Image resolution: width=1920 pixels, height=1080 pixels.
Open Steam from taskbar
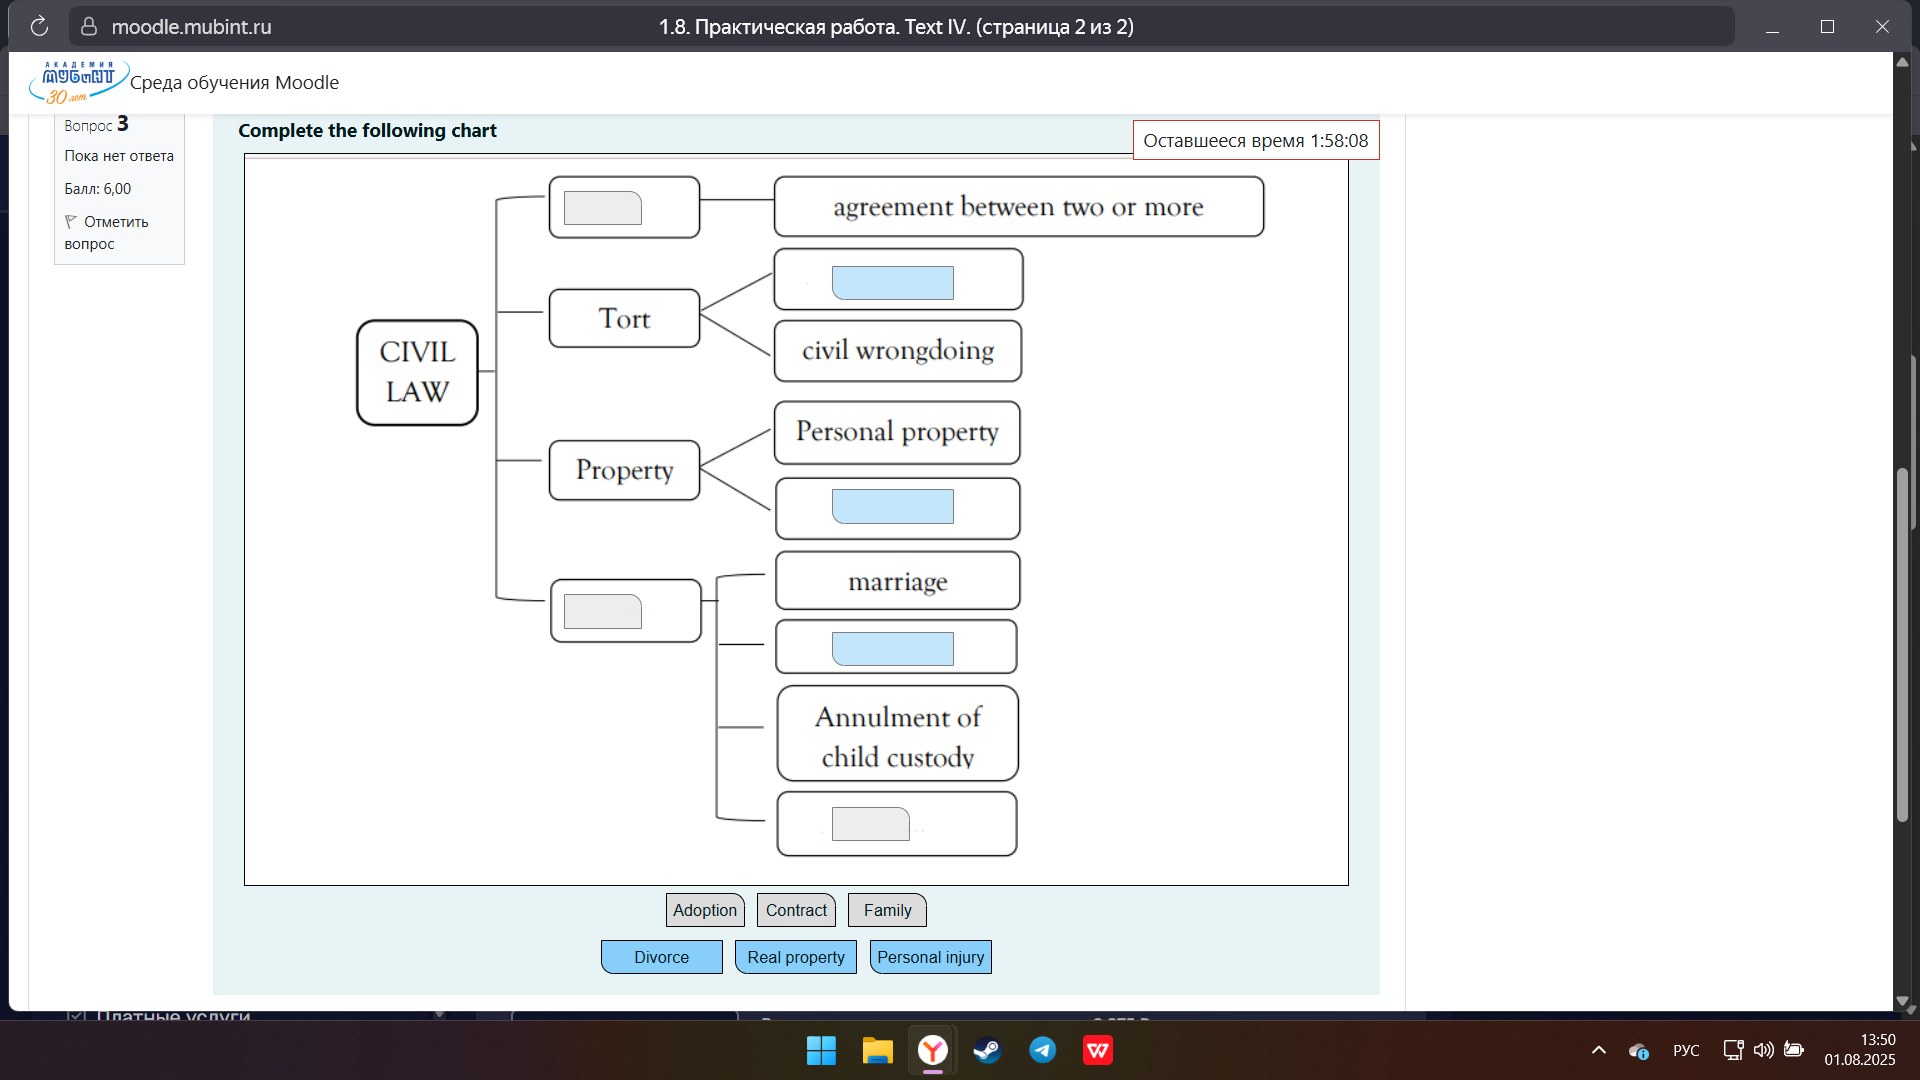pyautogui.click(x=987, y=1050)
